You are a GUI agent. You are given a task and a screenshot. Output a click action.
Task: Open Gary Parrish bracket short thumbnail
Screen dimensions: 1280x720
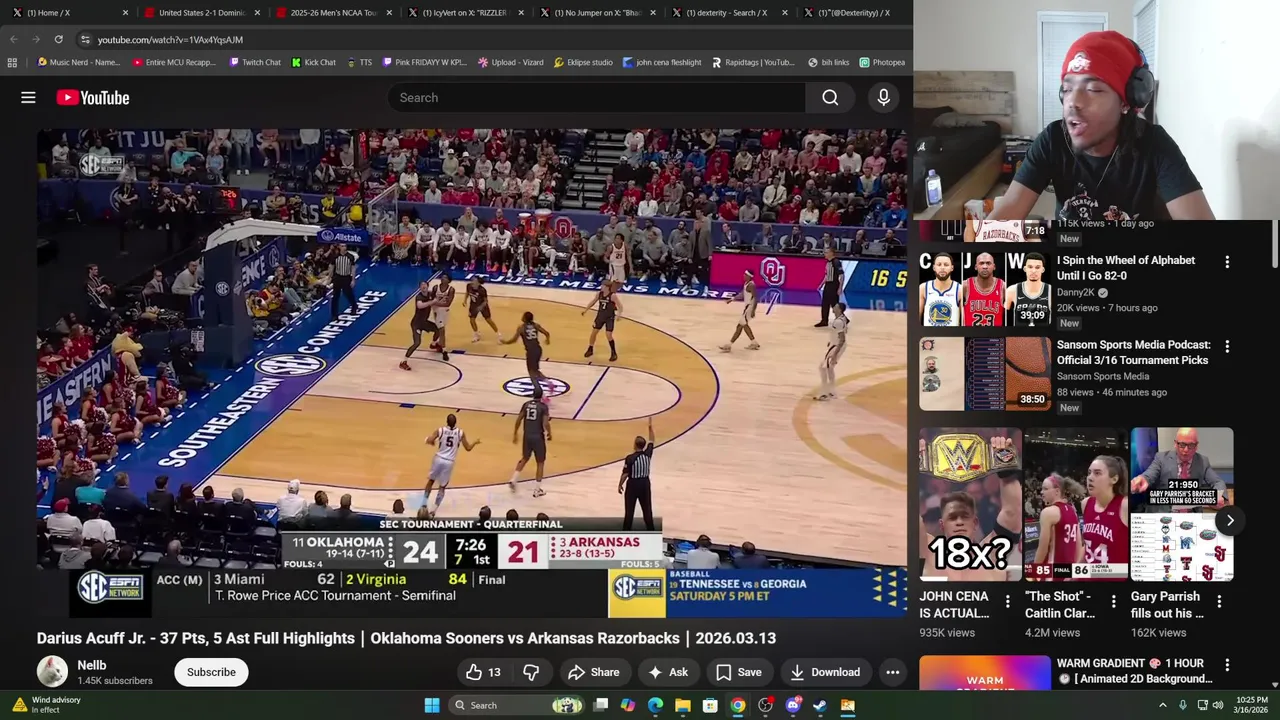(x=1182, y=505)
